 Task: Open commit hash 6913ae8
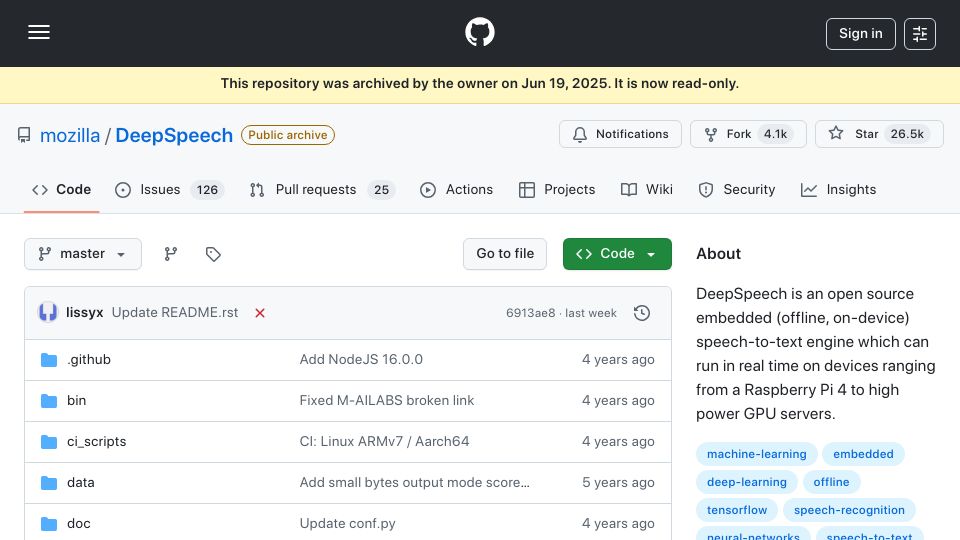pyautogui.click(x=530, y=313)
